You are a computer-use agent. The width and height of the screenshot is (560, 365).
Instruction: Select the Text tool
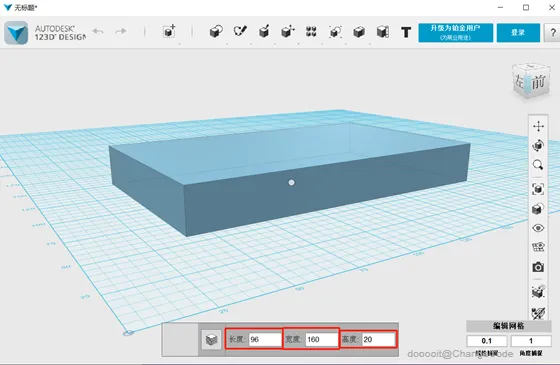click(x=406, y=32)
